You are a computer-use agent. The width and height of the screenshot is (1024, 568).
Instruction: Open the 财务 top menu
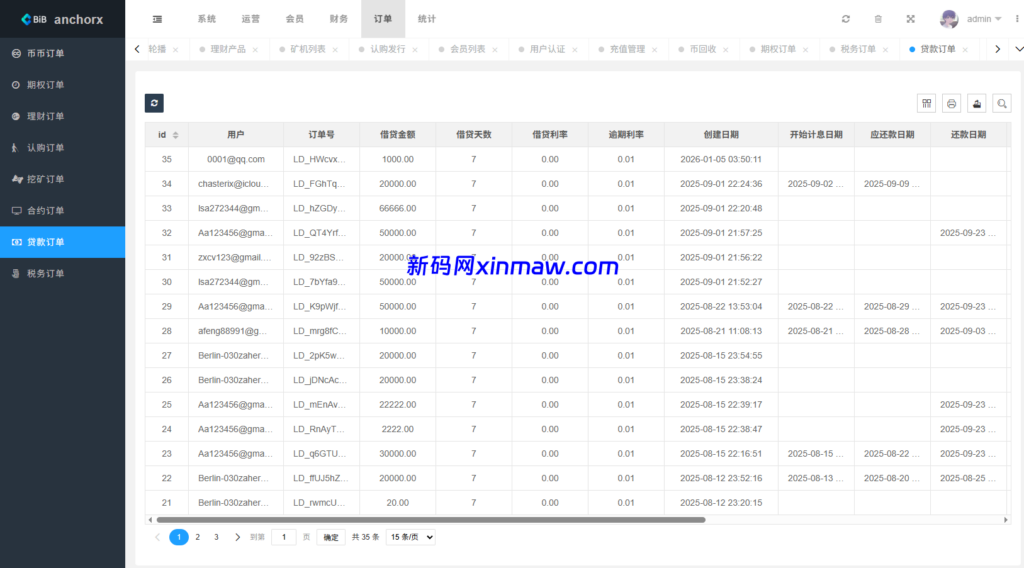coord(339,19)
